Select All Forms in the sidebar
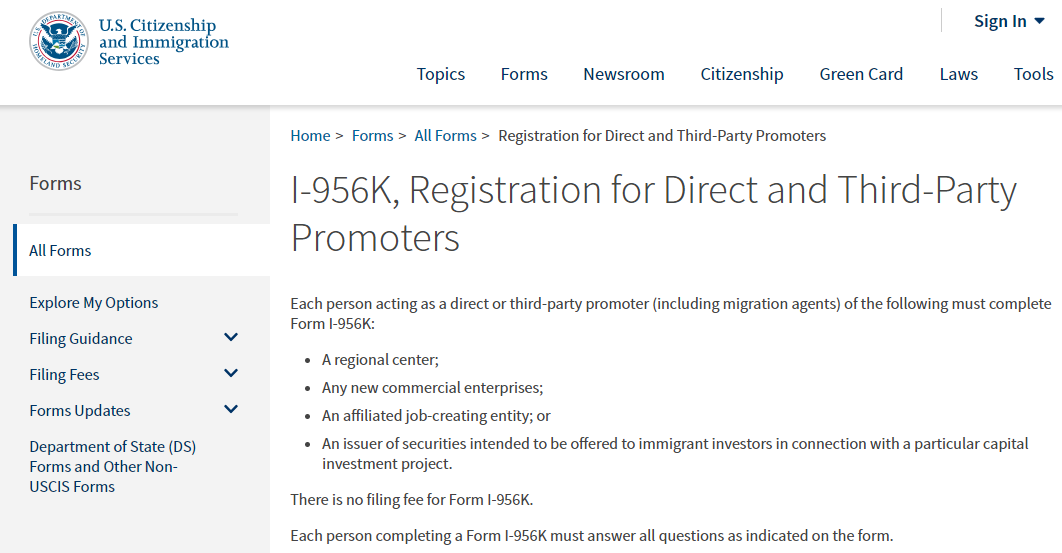Image resolution: width=1062 pixels, height=553 pixels. (x=60, y=250)
